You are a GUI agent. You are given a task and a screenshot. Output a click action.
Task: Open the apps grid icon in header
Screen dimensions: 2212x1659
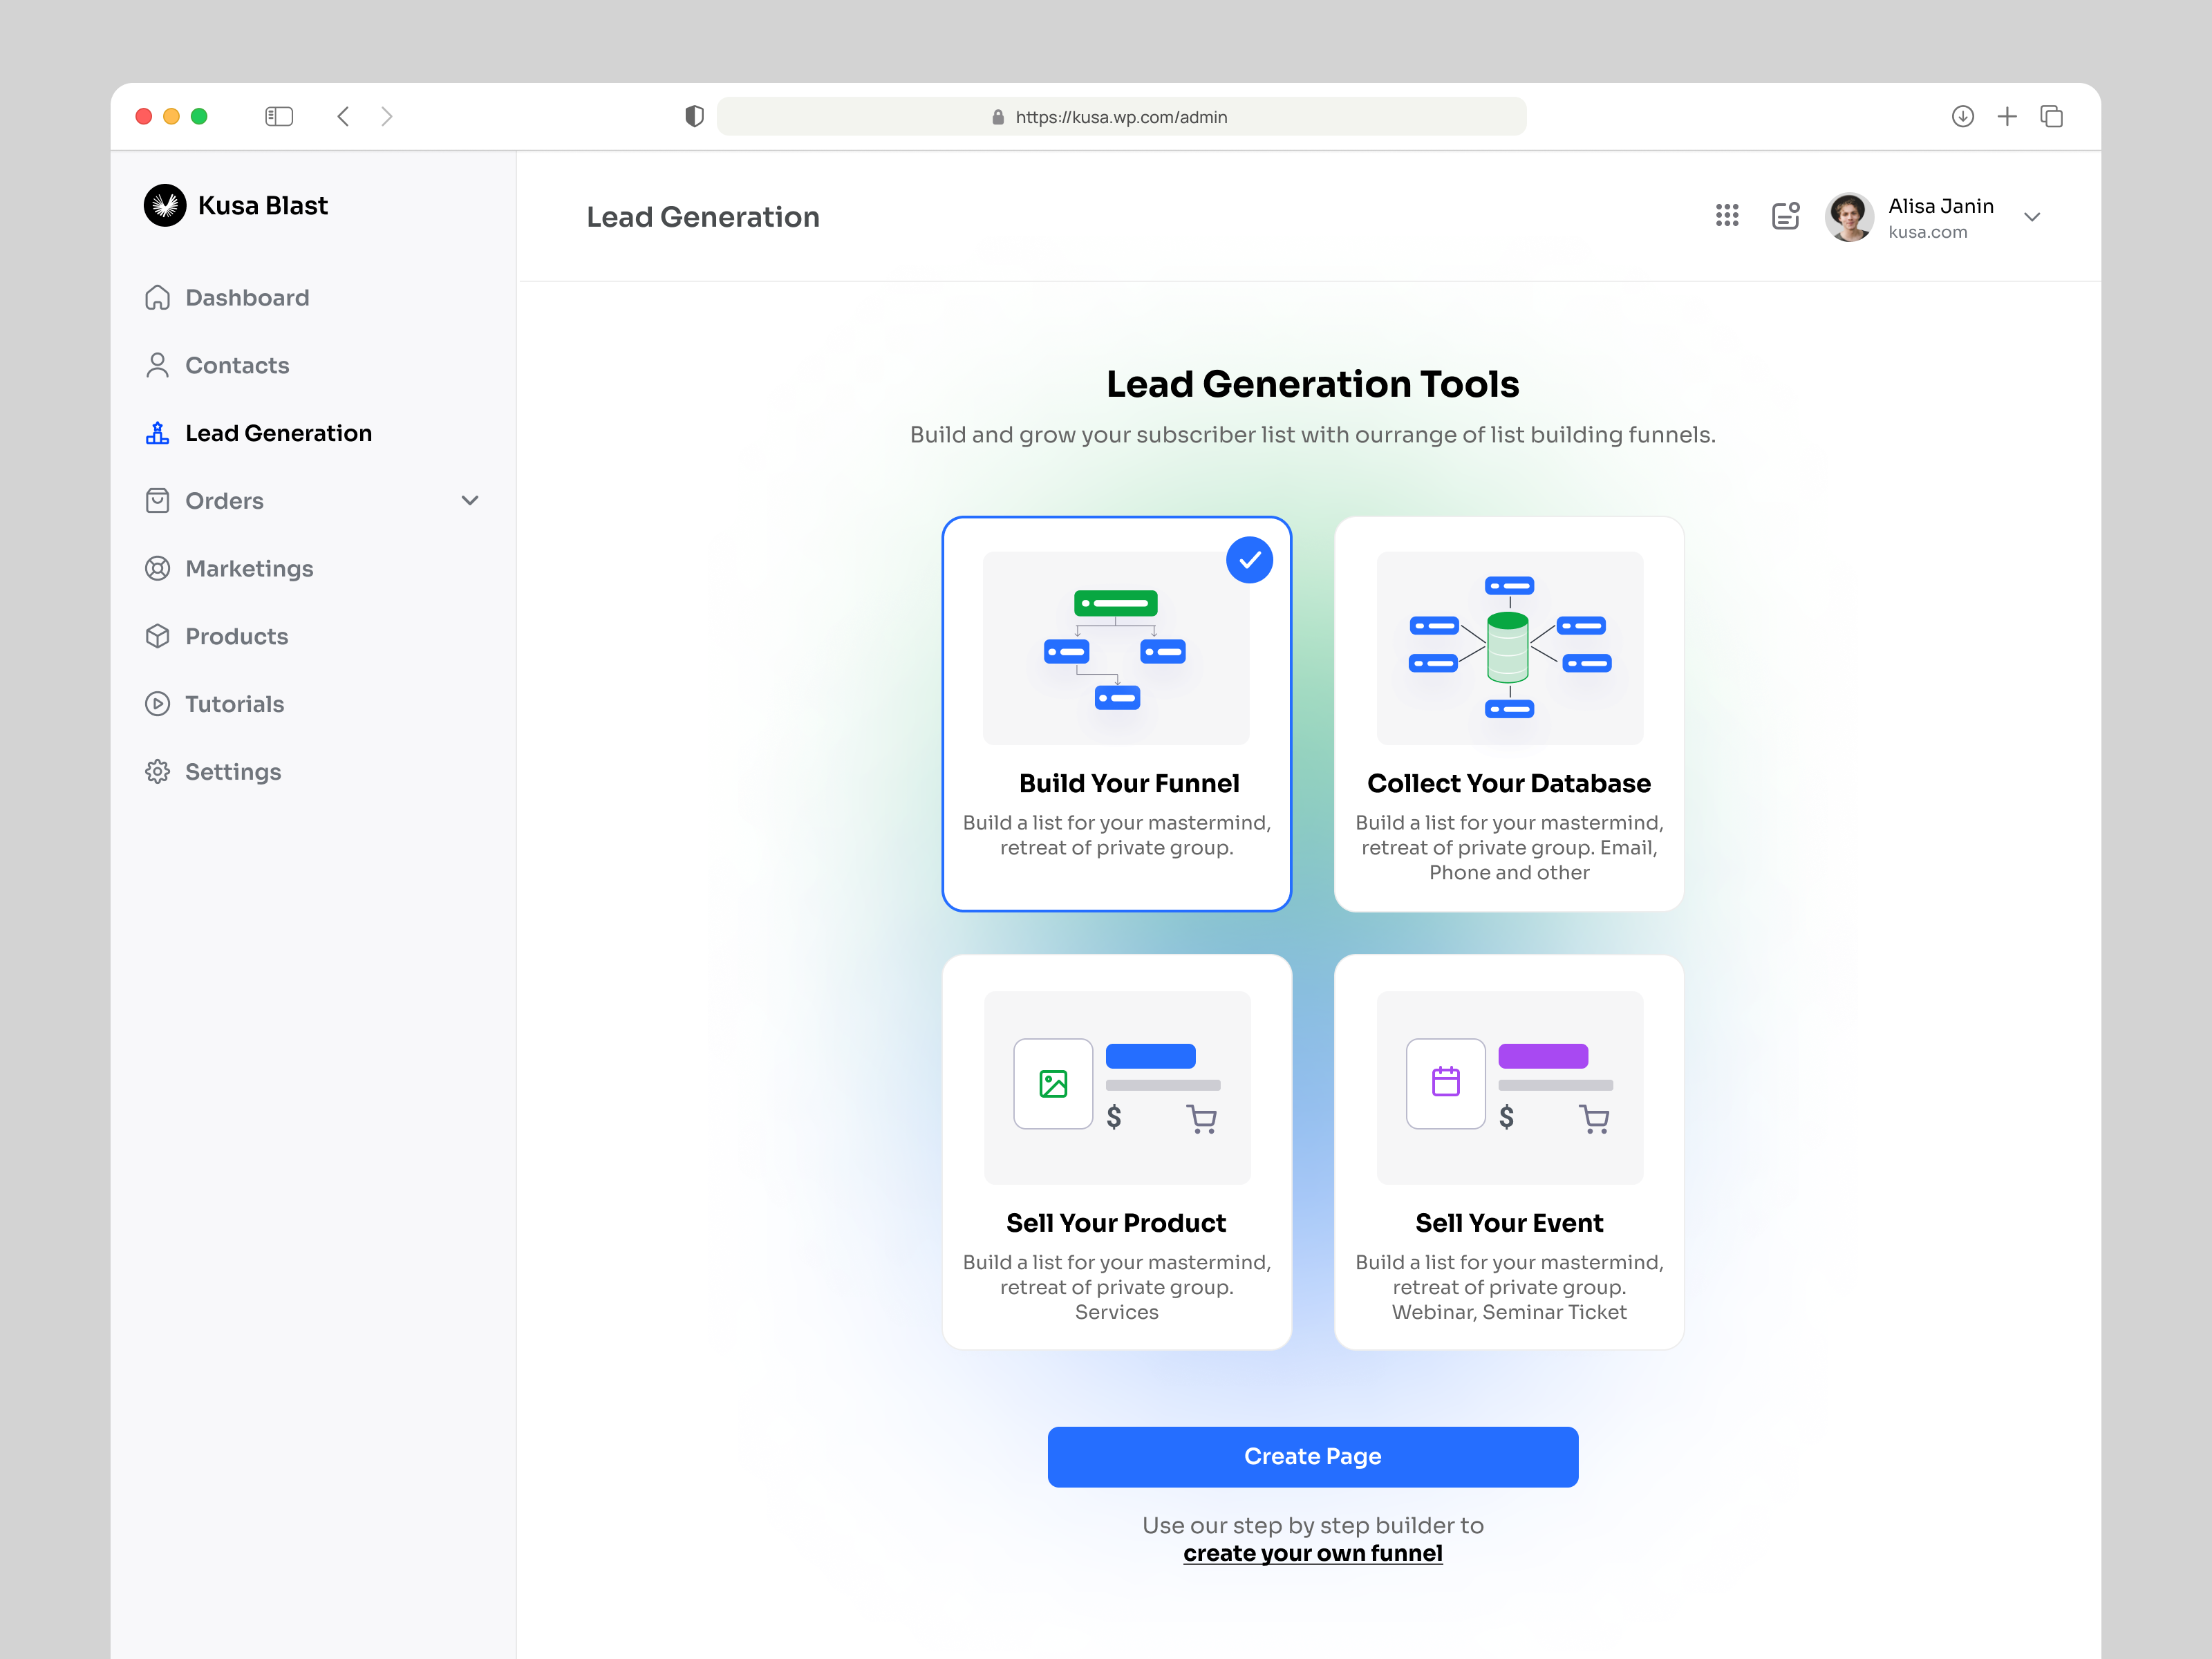coord(1727,216)
